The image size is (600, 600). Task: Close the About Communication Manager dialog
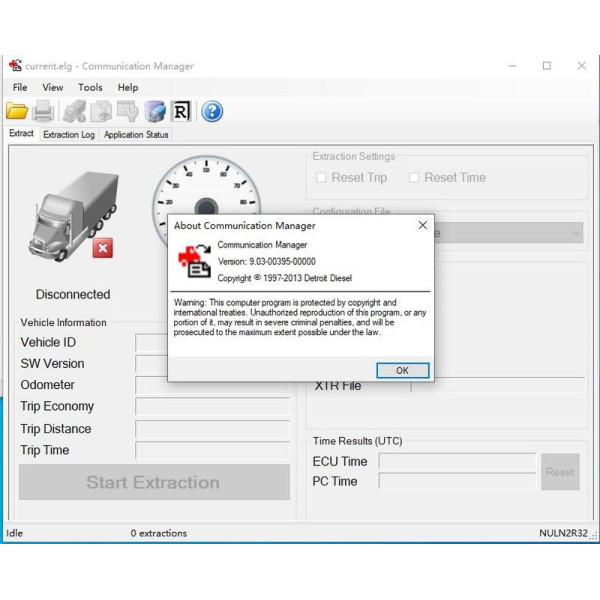coord(422,226)
